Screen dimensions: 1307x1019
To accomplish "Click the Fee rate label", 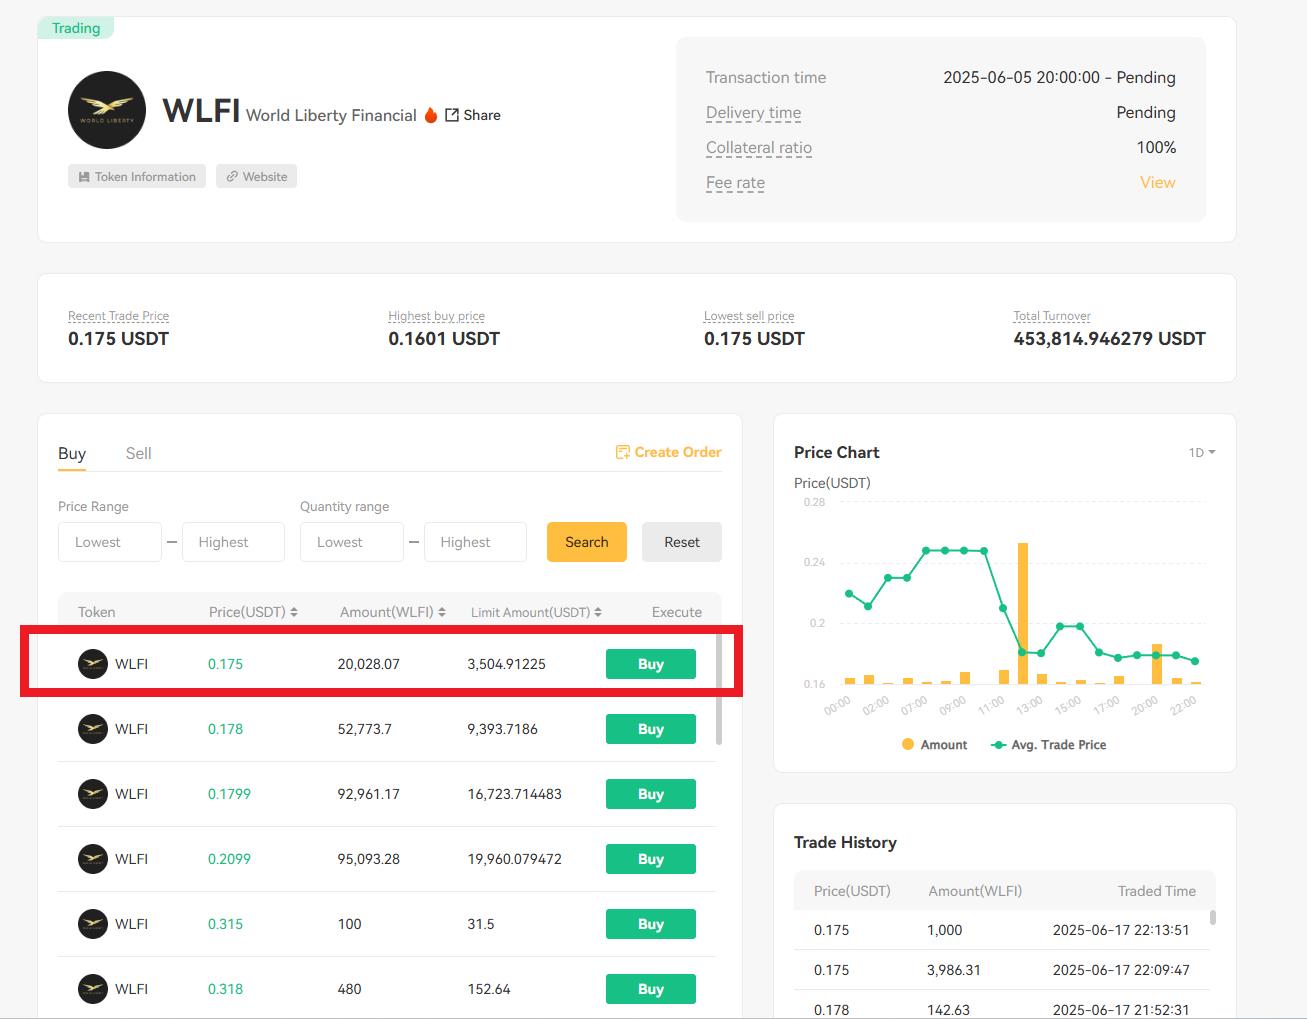I will click(x=735, y=183).
